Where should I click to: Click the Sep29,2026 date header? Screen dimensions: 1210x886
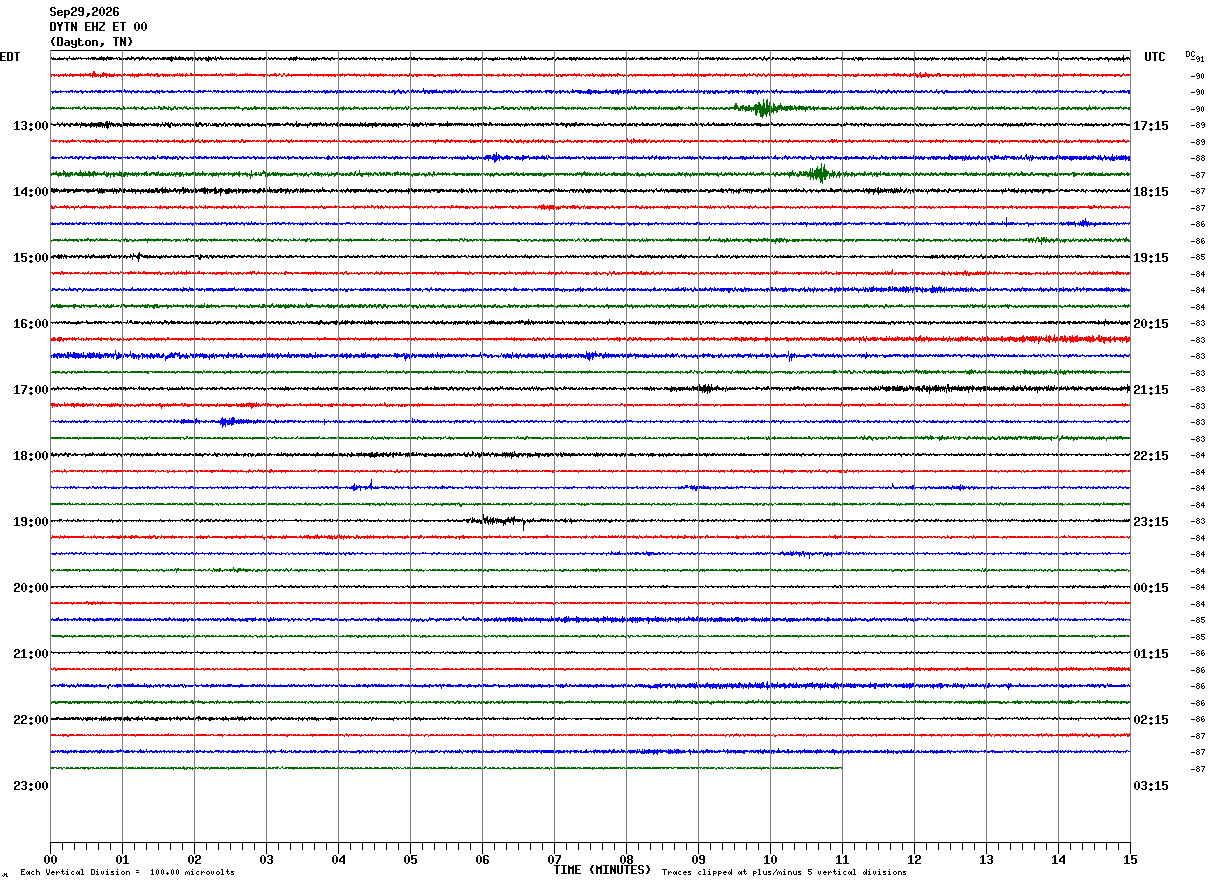85,12
